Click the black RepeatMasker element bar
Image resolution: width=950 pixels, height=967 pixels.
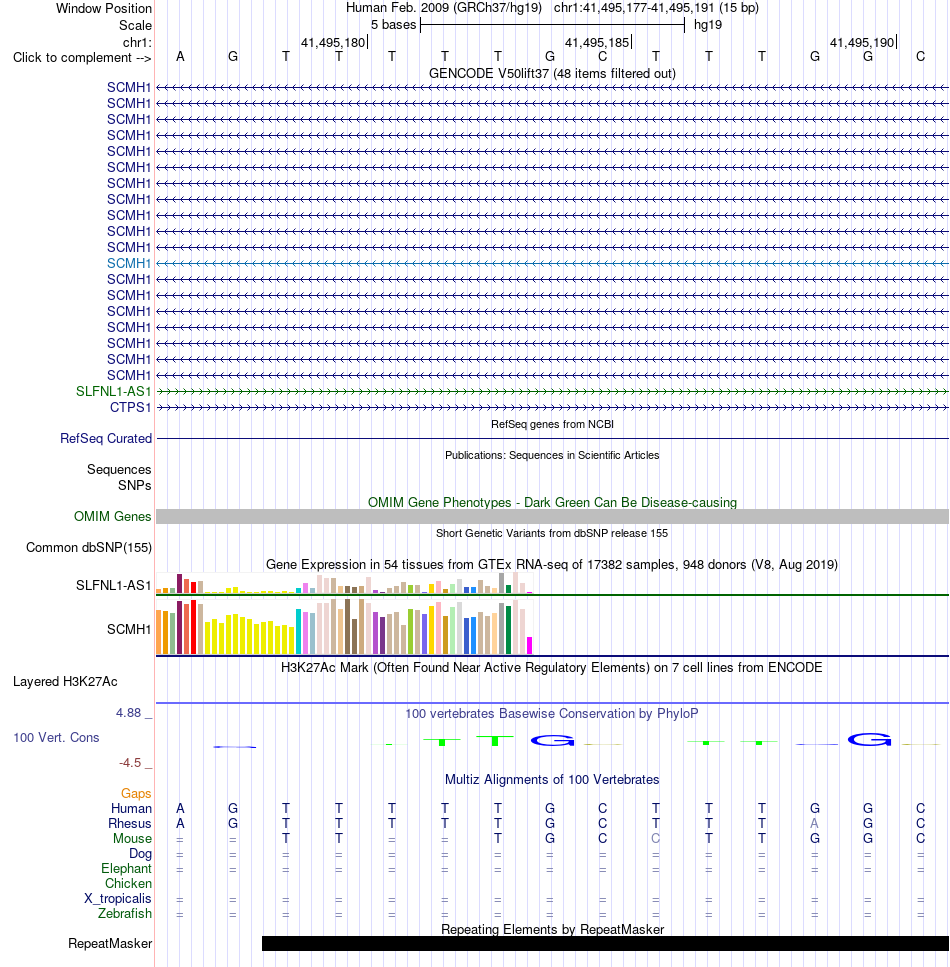(605, 944)
